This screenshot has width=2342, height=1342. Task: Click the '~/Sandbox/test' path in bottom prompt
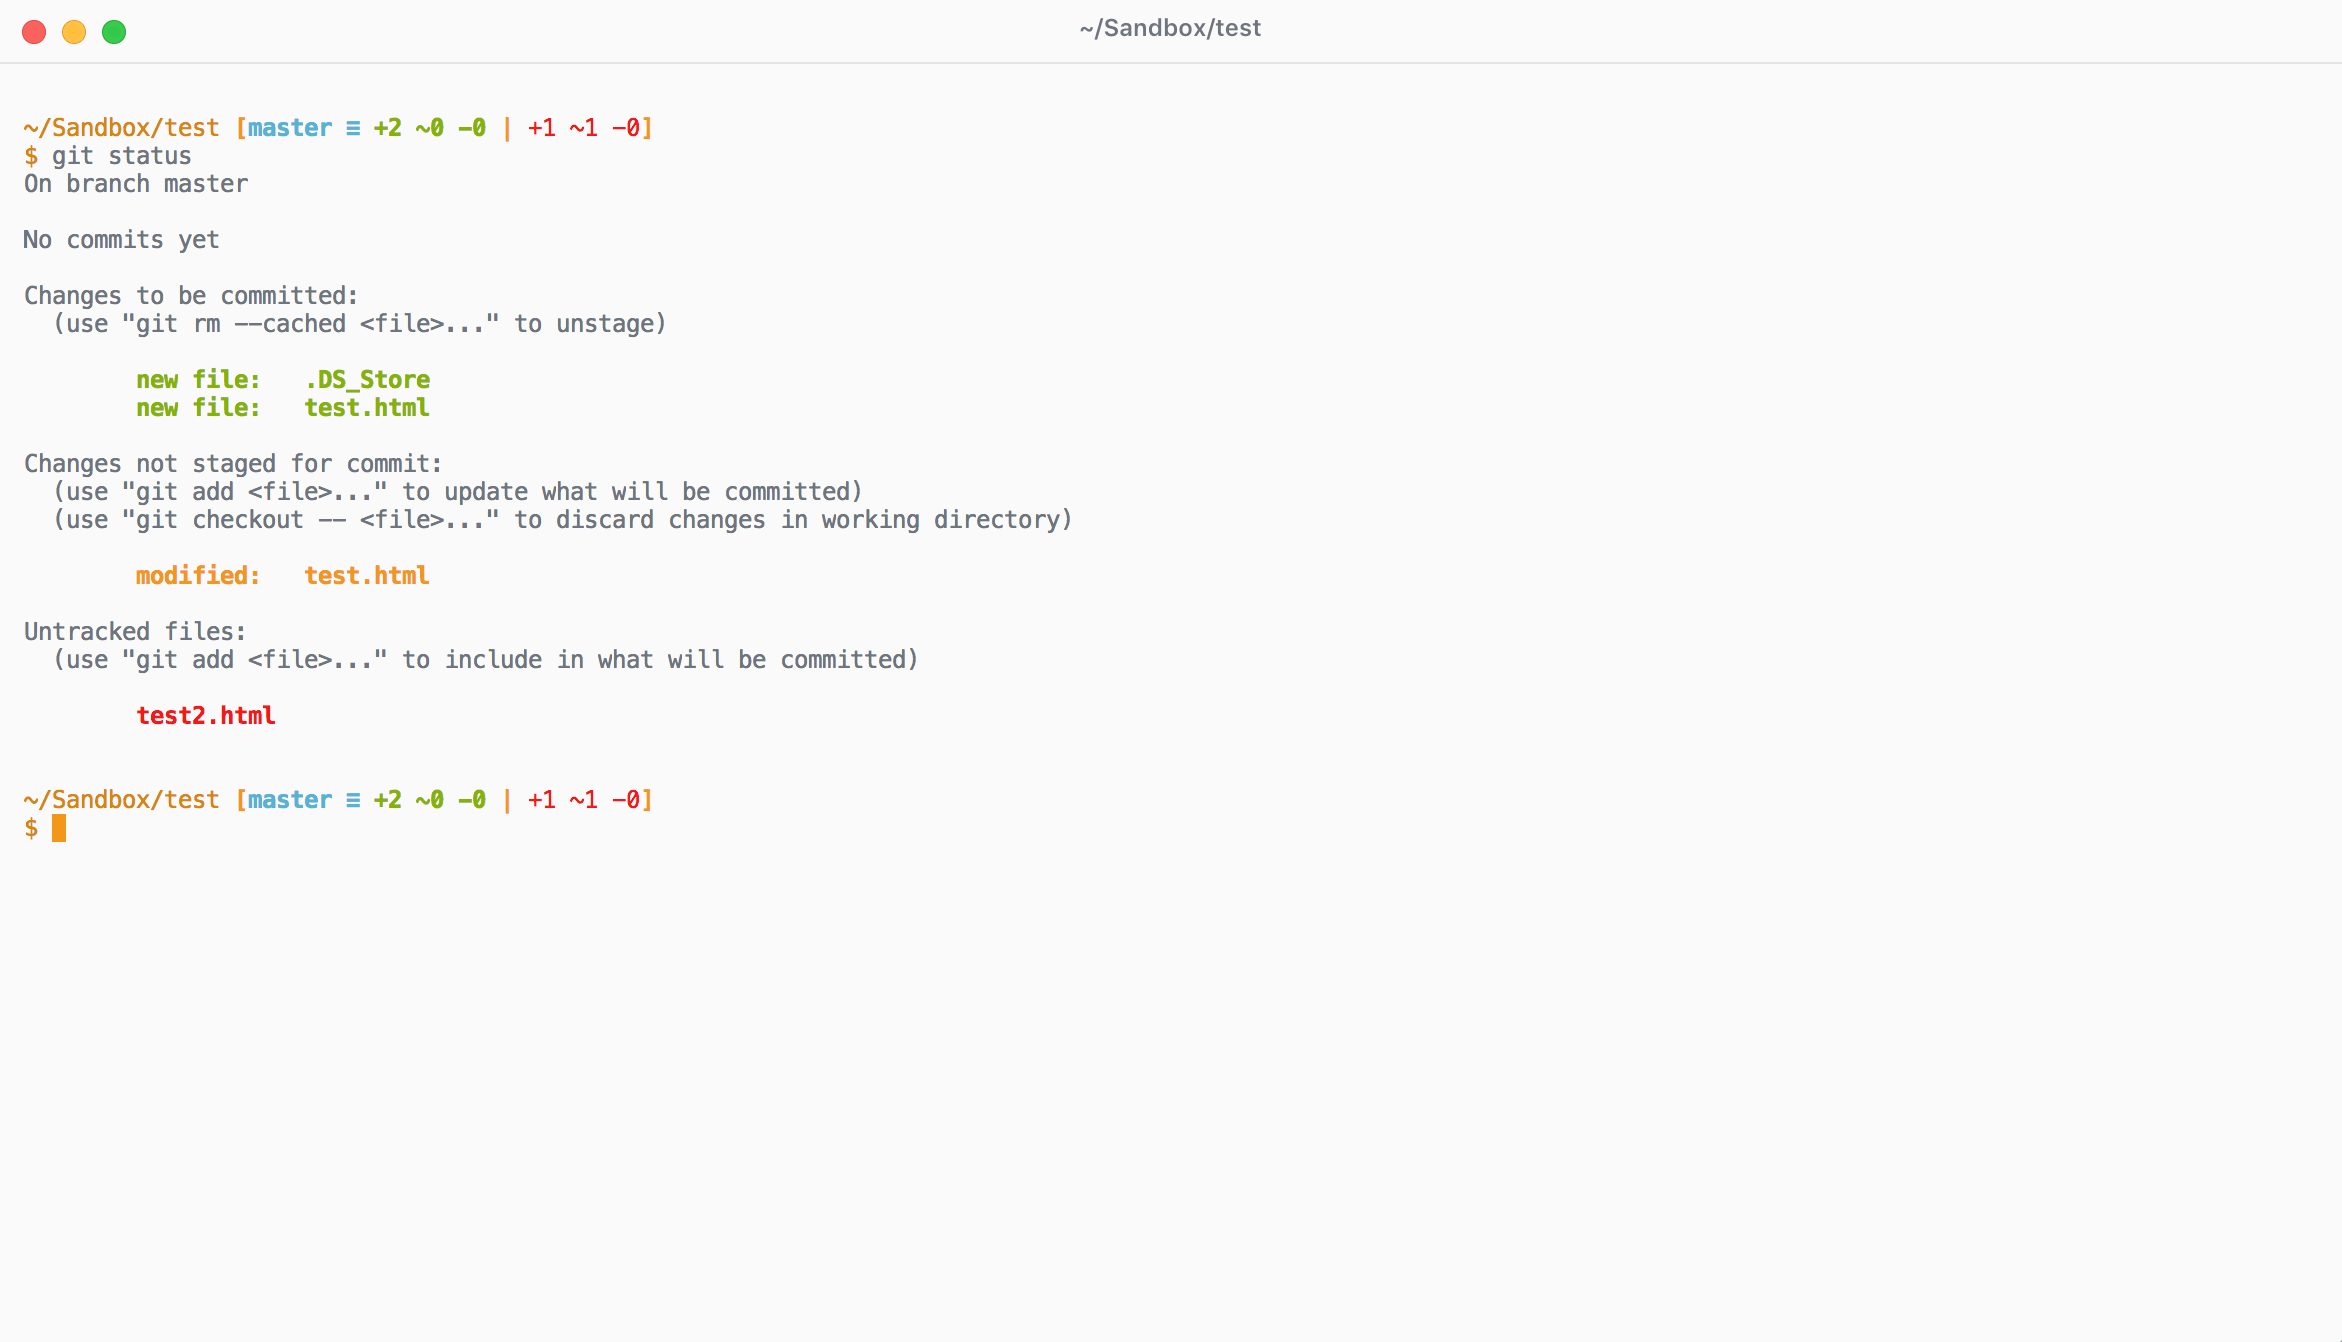click(x=121, y=800)
